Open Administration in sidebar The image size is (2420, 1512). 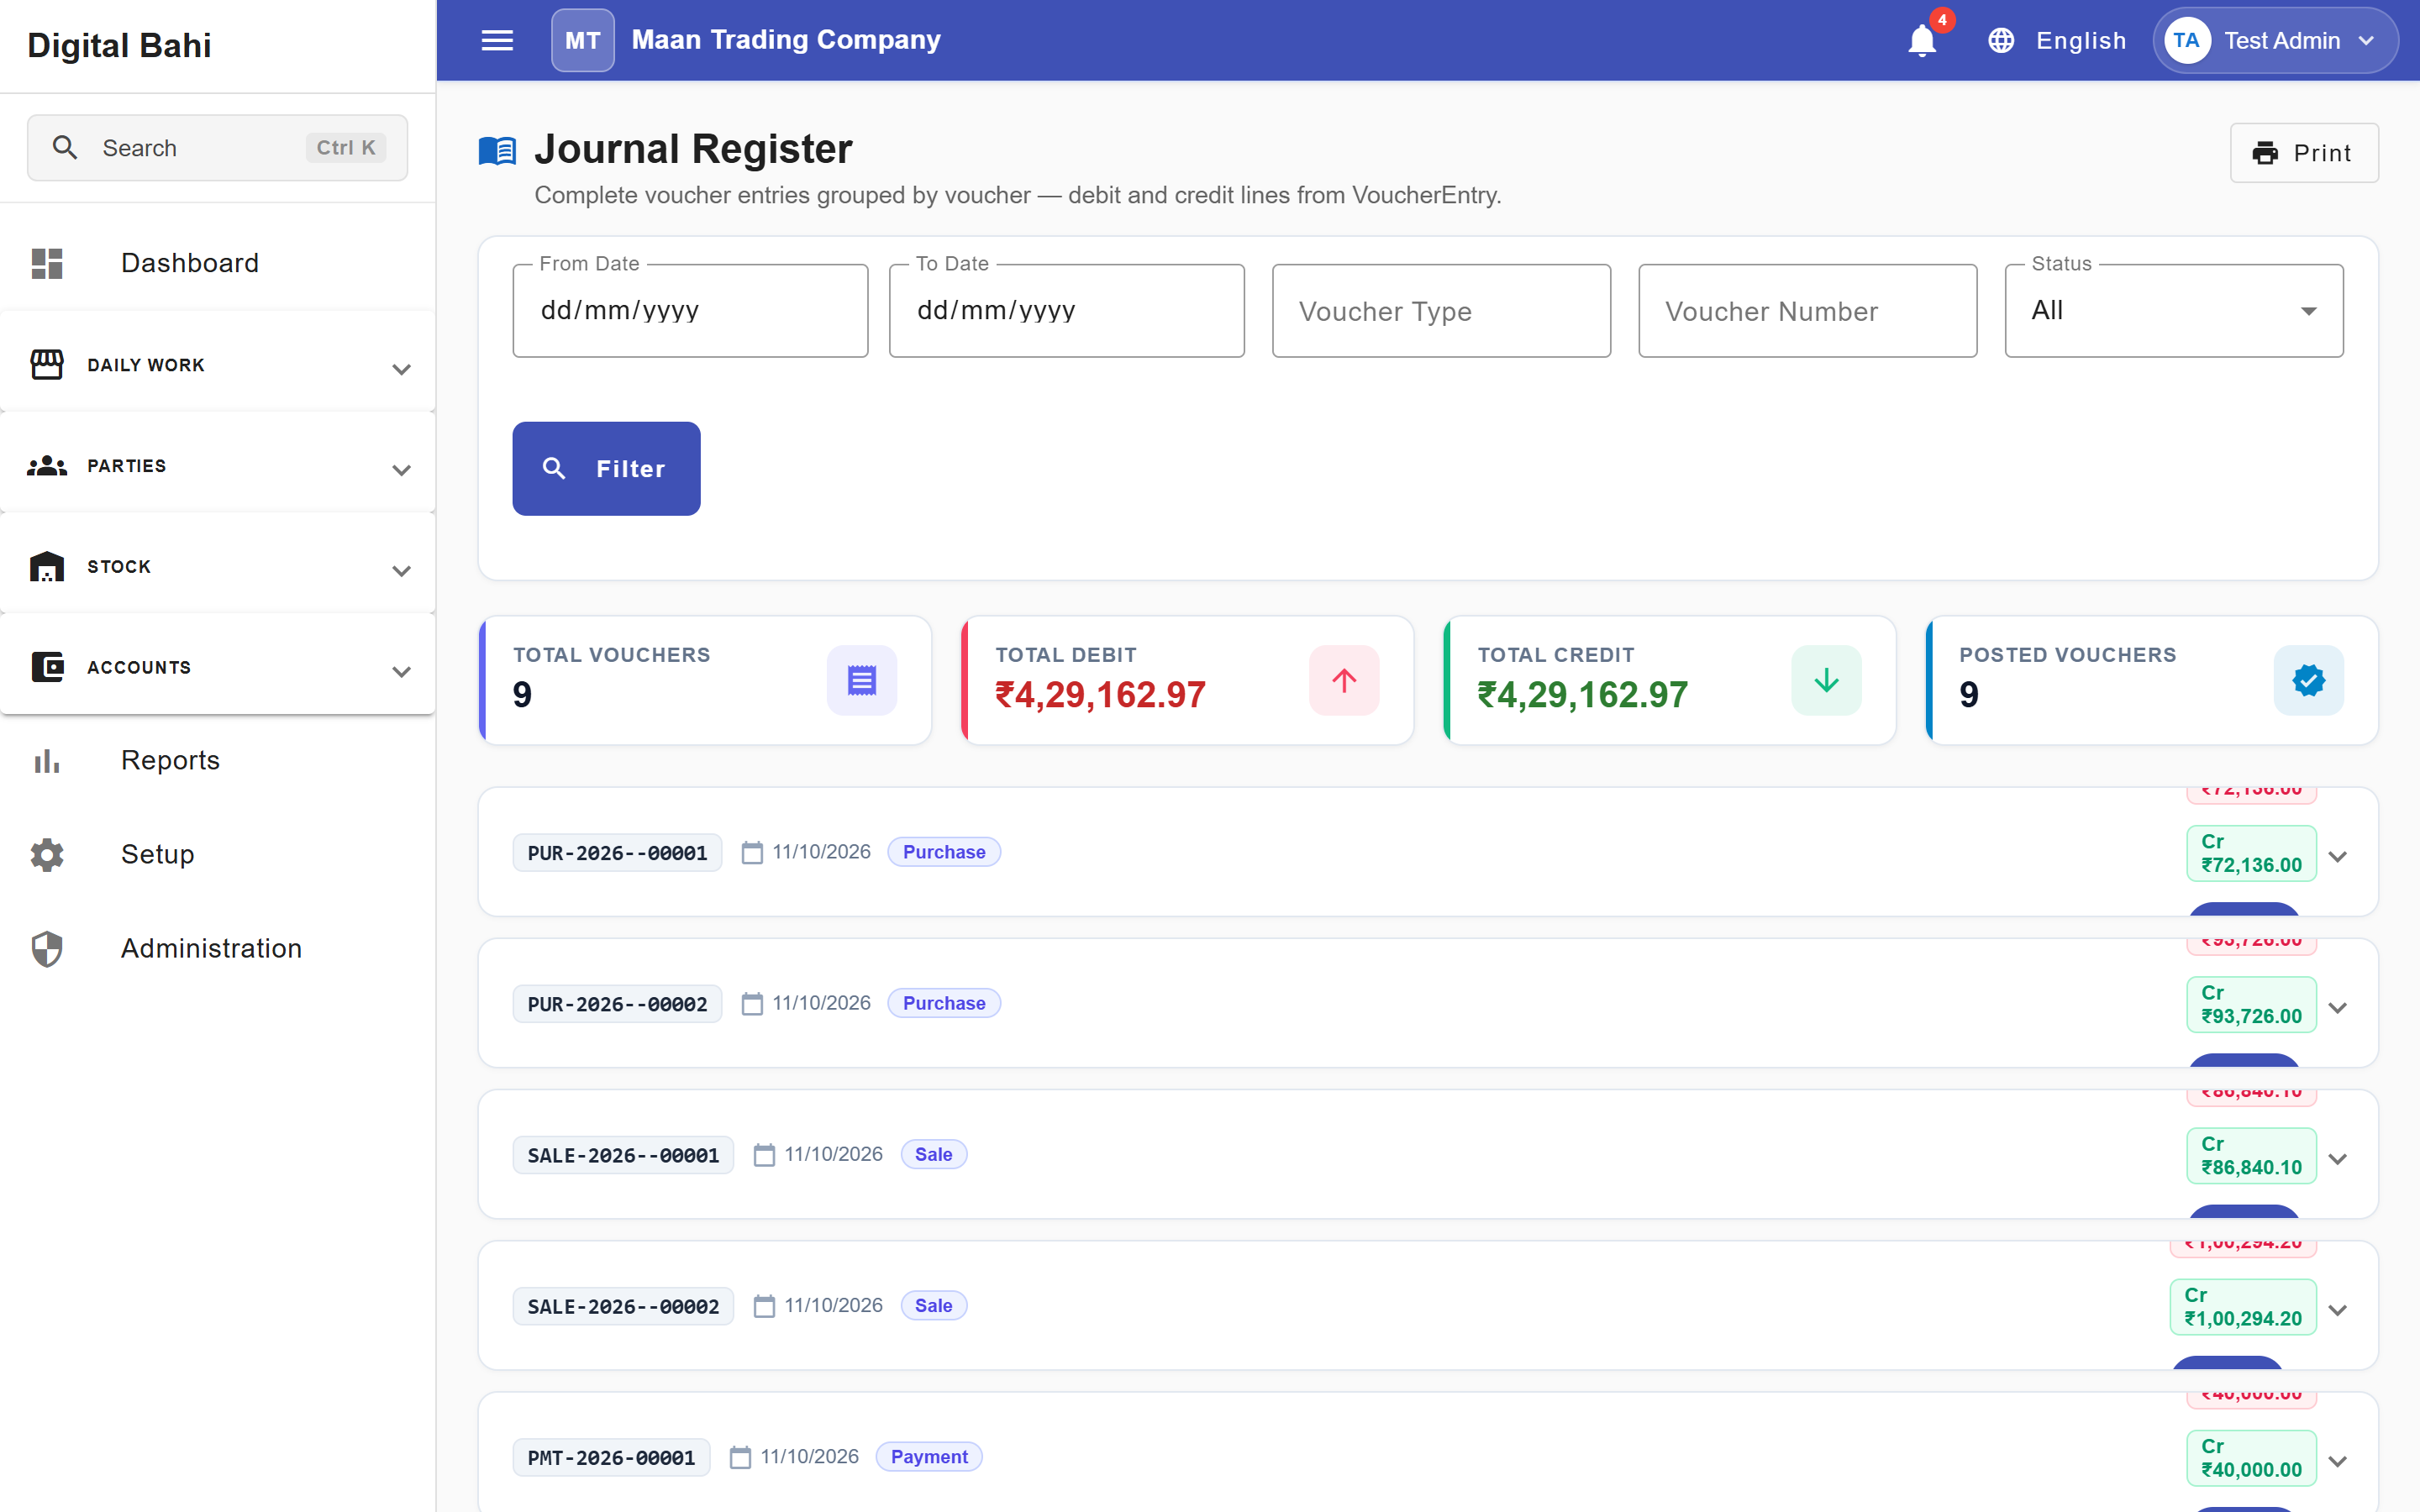pyautogui.click(x=217, y=949)
